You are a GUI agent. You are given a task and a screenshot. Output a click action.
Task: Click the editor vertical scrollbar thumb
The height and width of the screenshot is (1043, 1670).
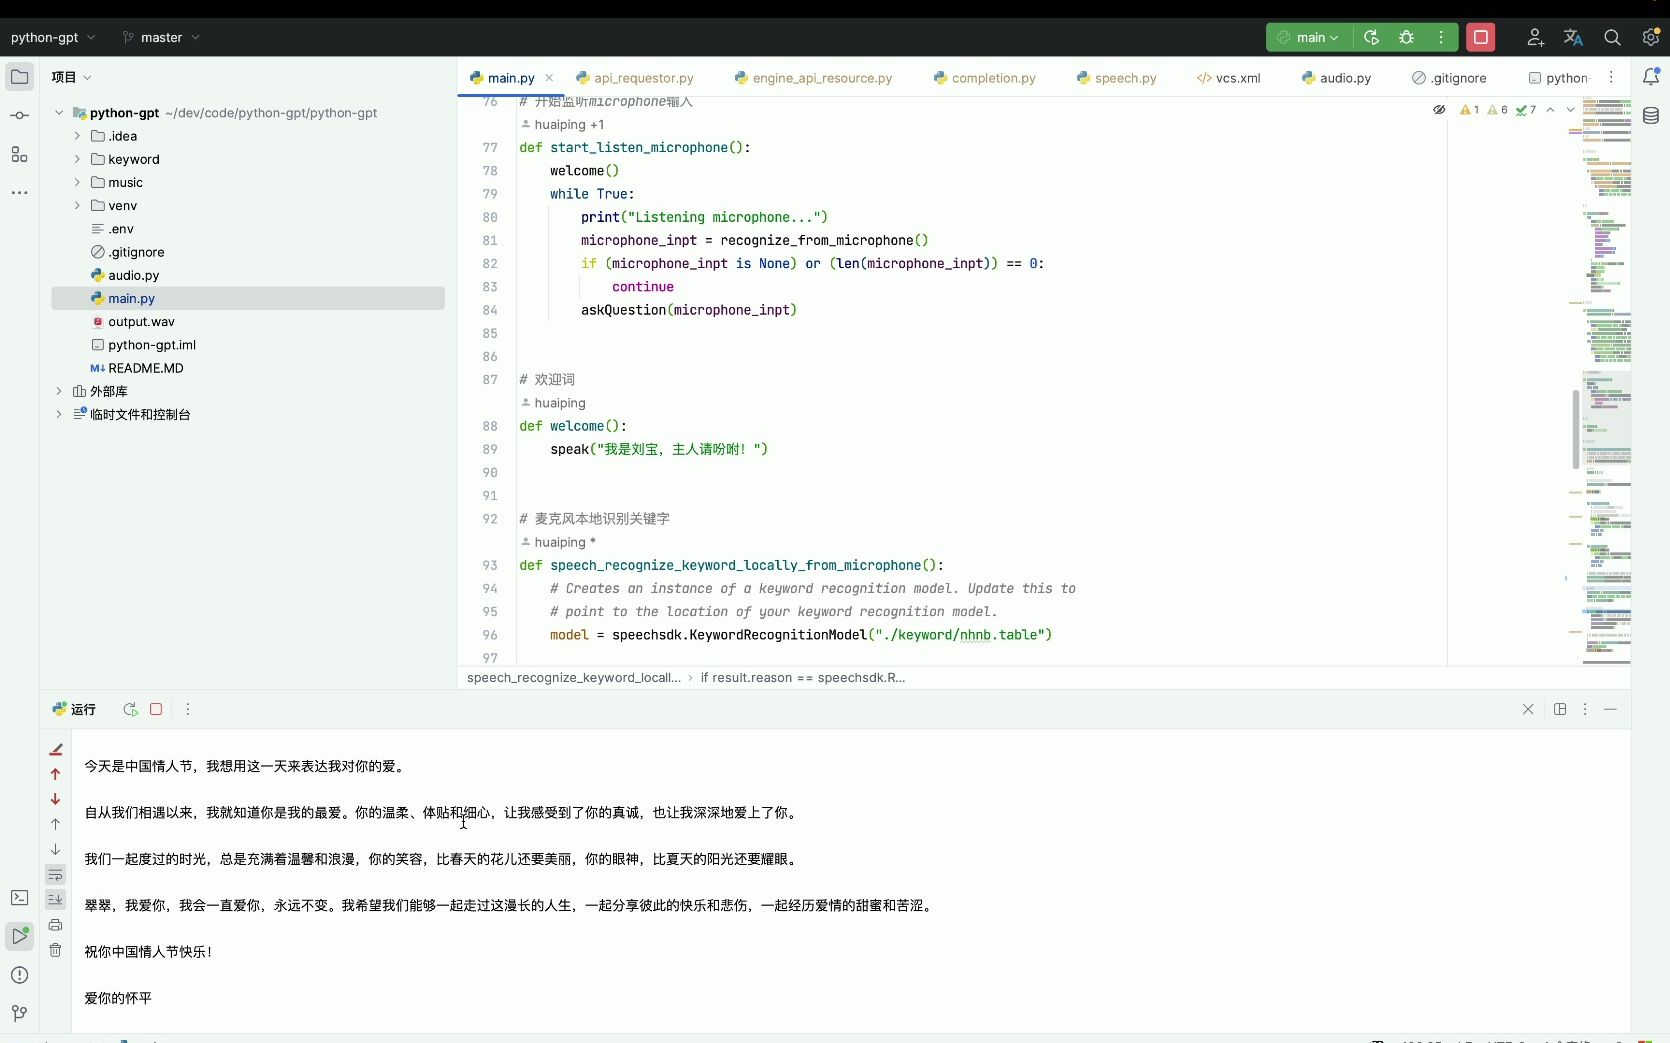coord(1576,428)
